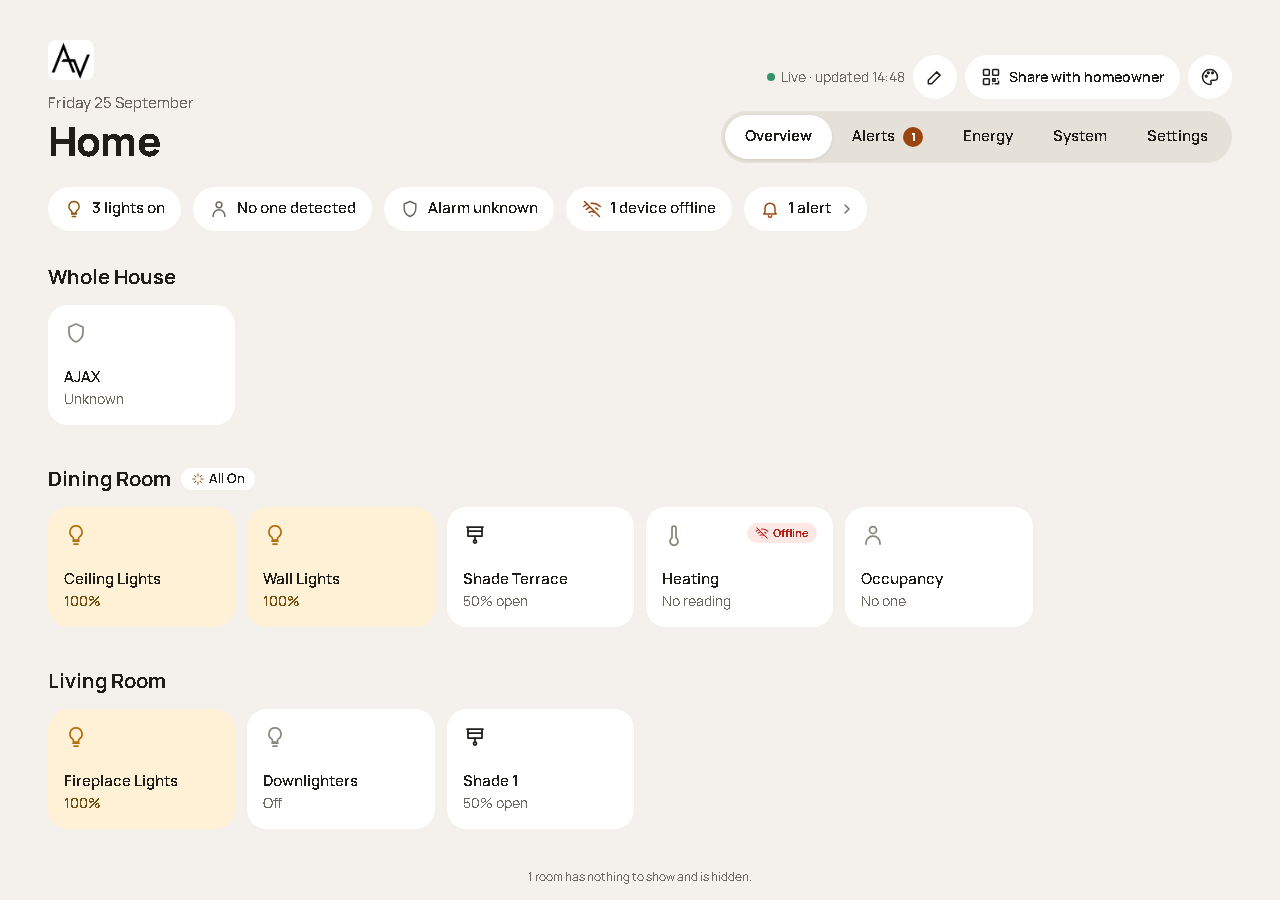Click the hidden room notice text

[x=640, y=877]
